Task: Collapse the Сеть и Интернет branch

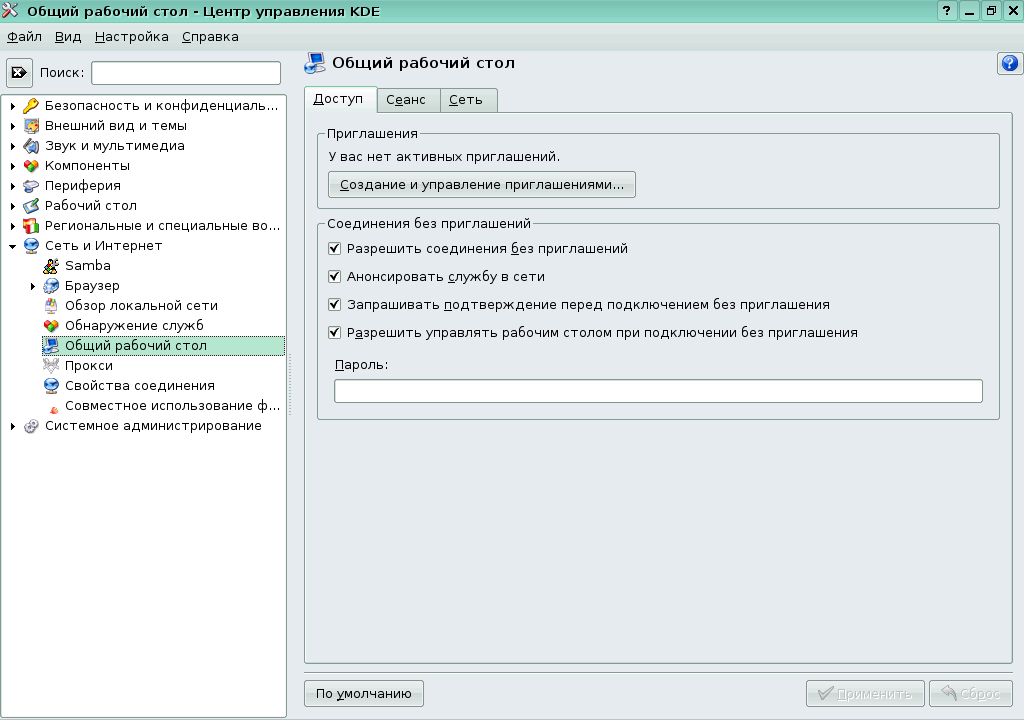Action: click(x=12, y=245)
